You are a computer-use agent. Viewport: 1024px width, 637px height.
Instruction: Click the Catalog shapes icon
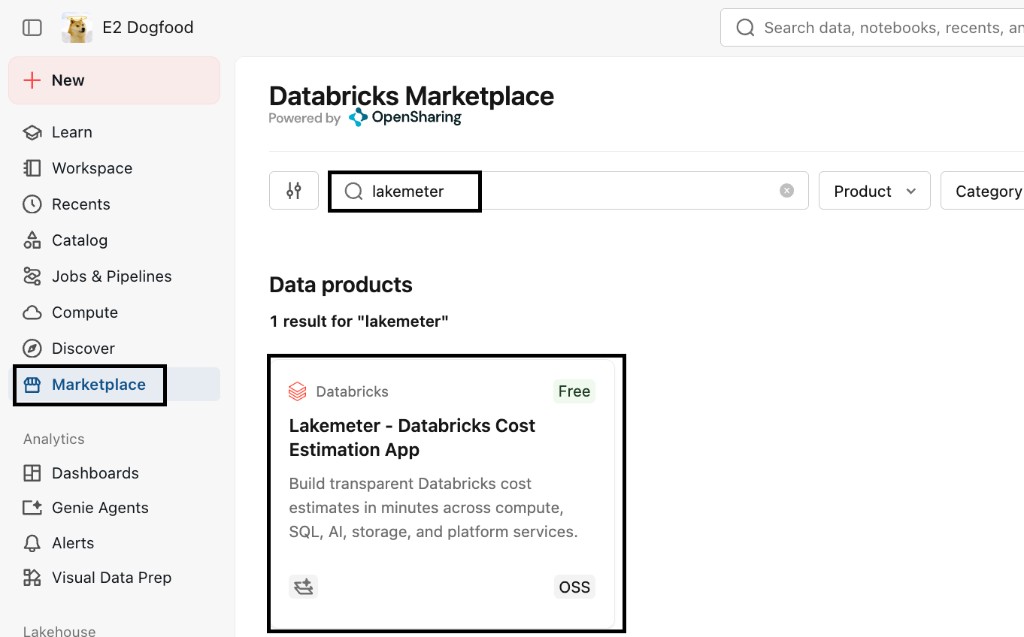coord(32,240)
